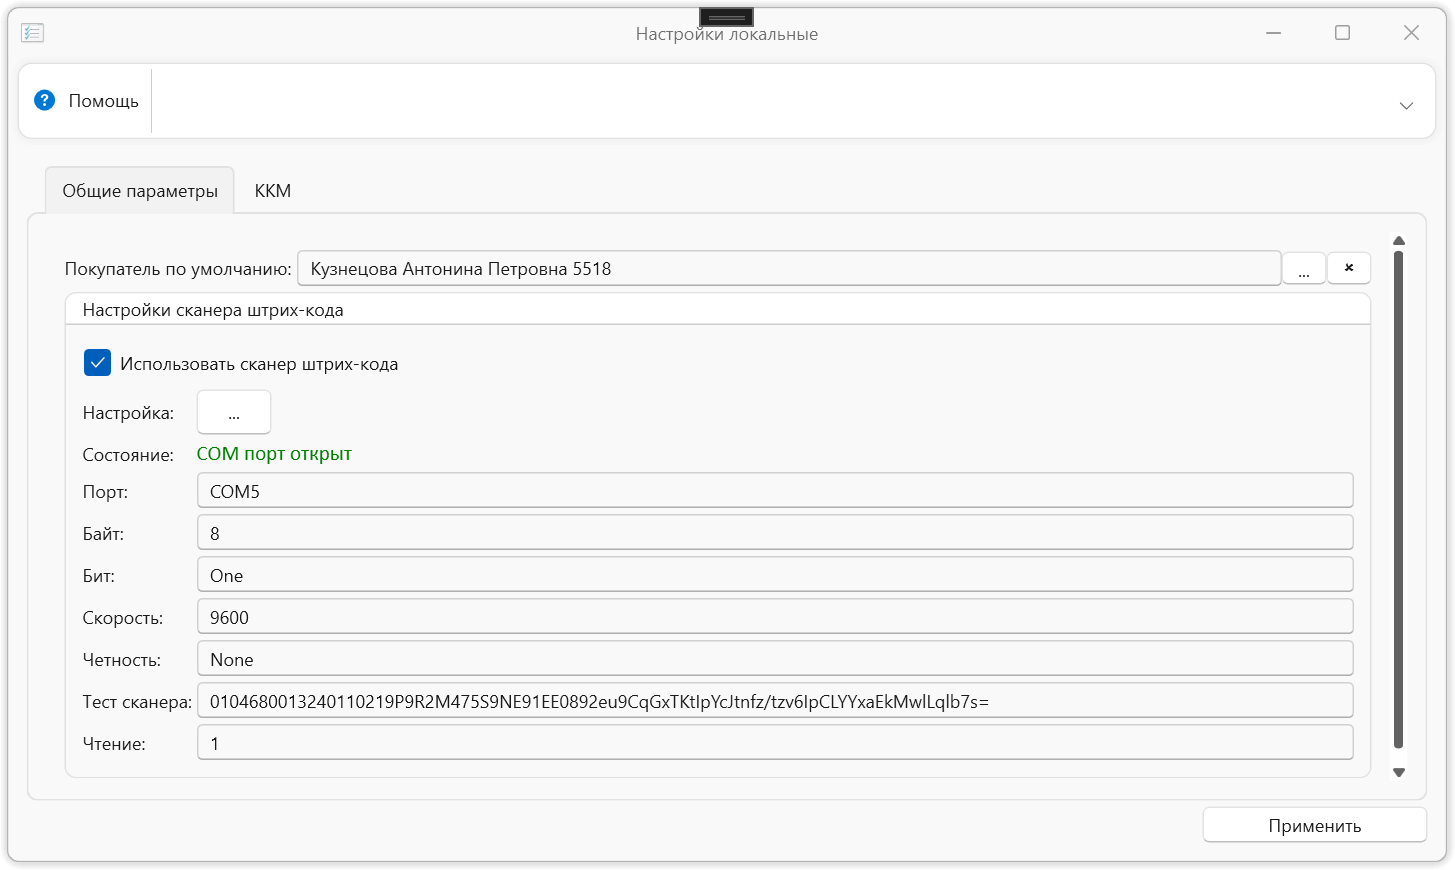1455x870 pixels.
Task: Click the scrollbar up arrow
Action: point(1399,241)
